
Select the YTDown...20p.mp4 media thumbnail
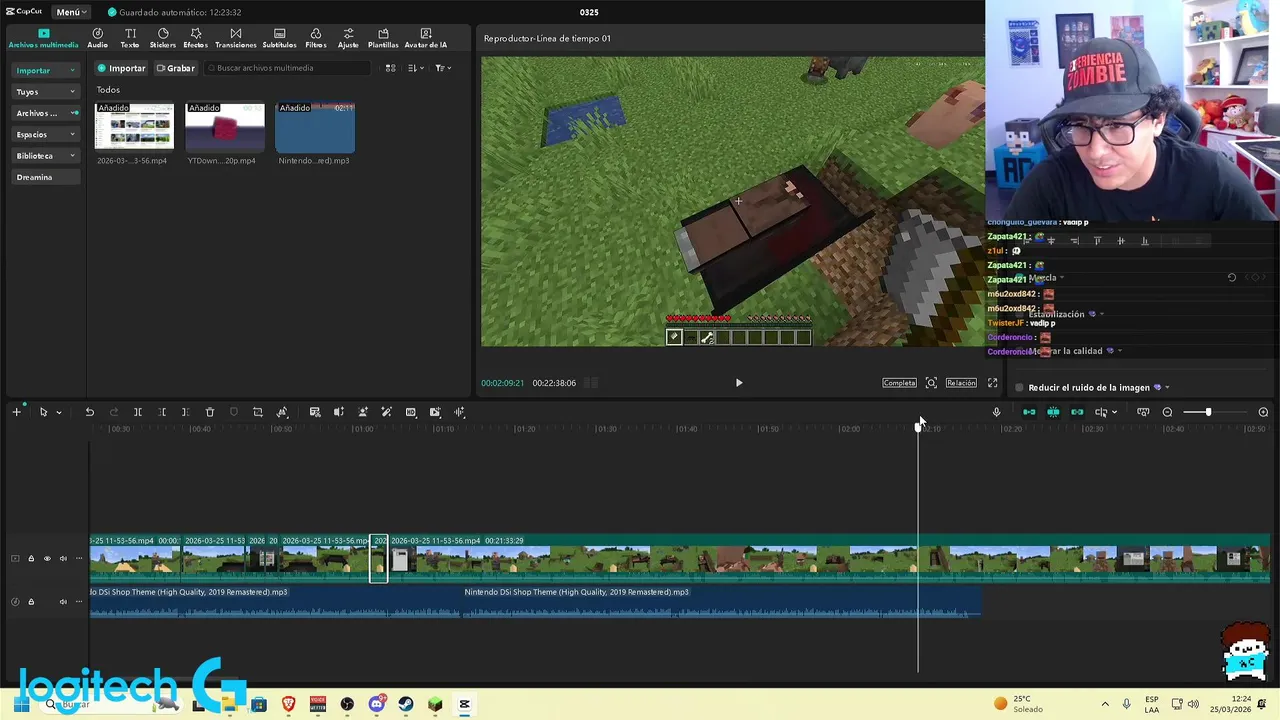pyautogui.click(x=225, y=127)
